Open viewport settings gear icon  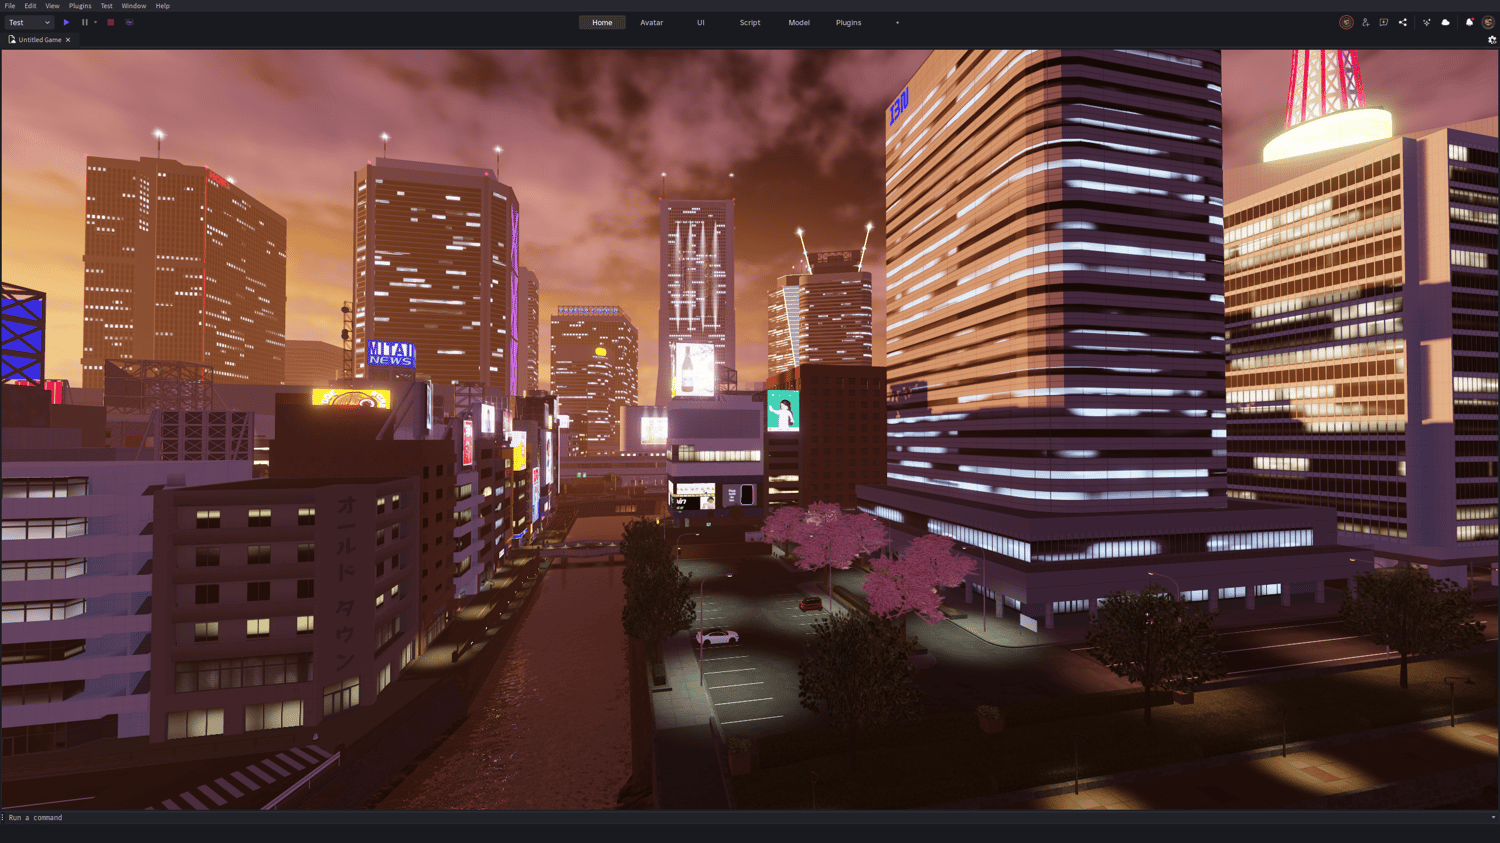pos(1492,40)
